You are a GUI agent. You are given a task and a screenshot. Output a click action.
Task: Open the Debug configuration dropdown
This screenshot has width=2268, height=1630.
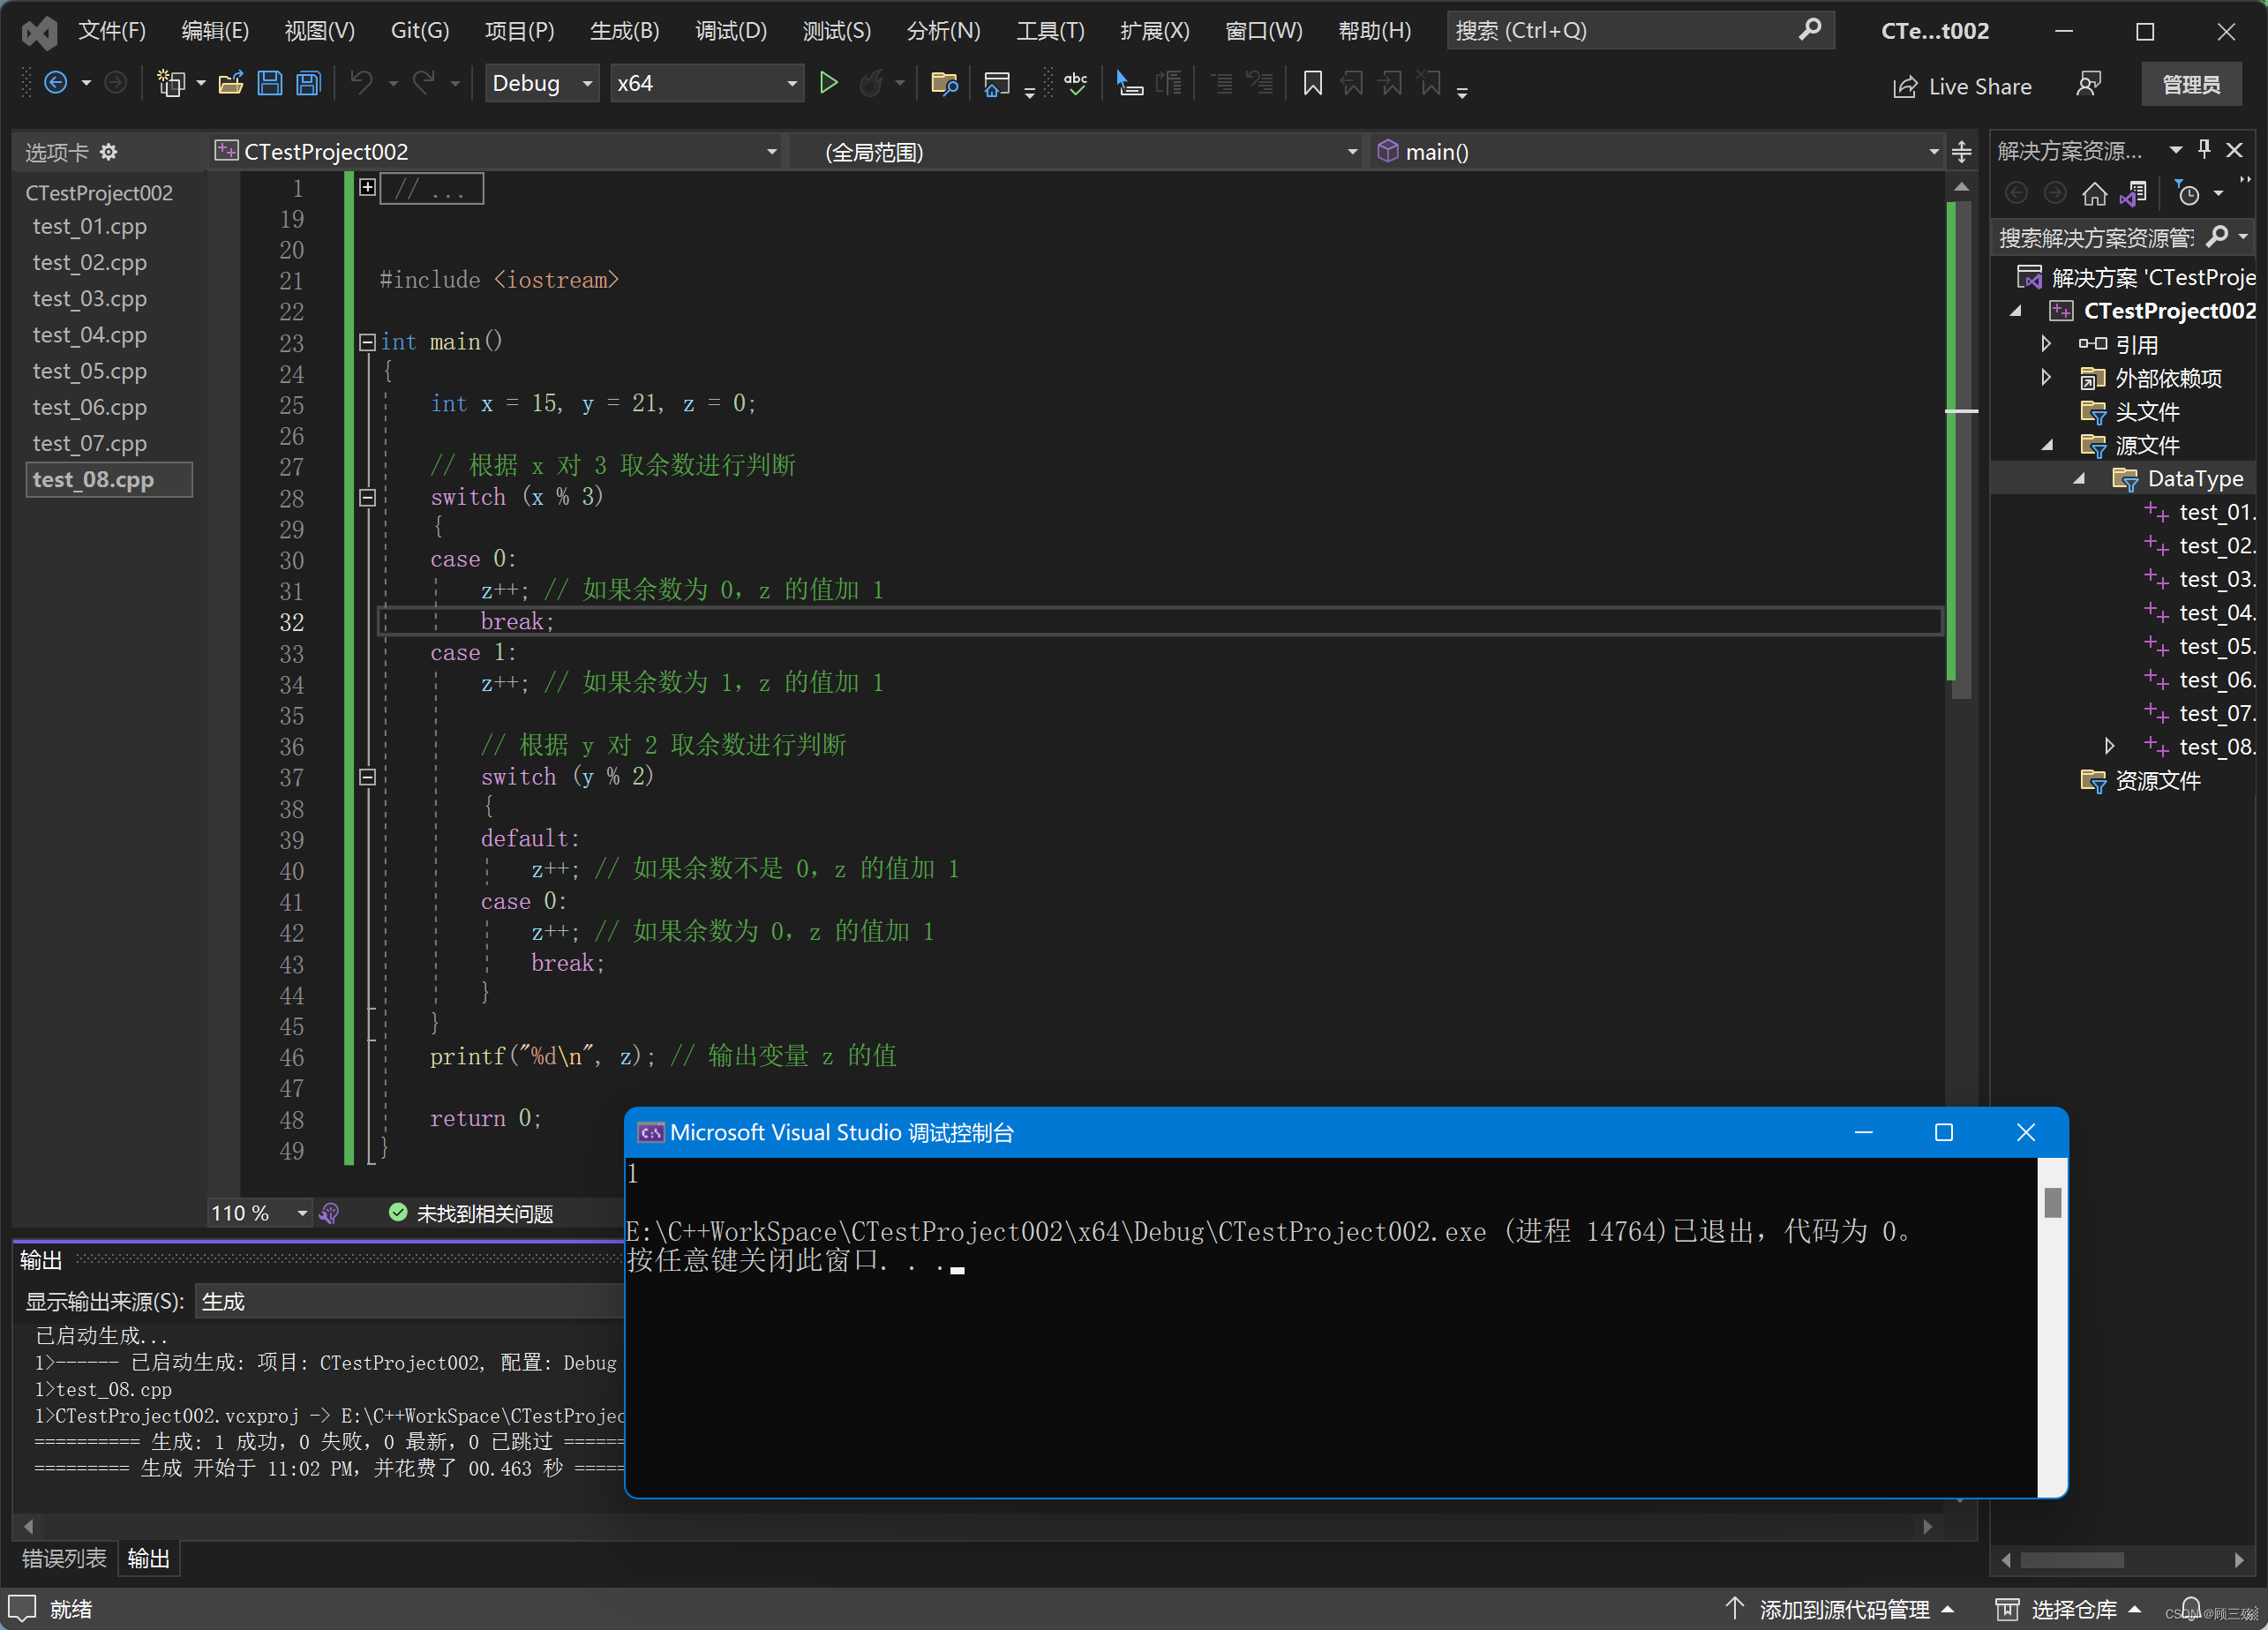[587, 83]
